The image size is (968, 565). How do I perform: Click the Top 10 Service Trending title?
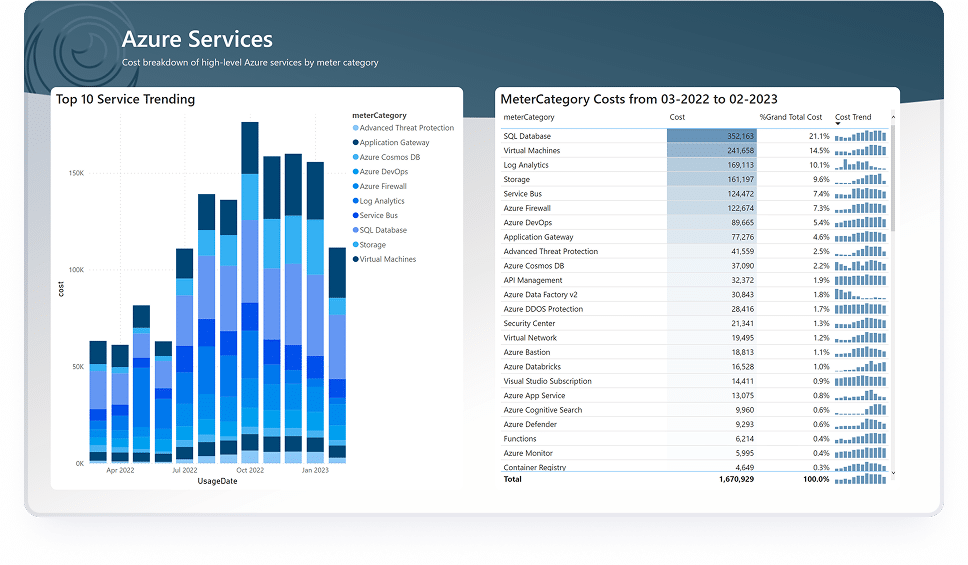[x=125, y=99]
